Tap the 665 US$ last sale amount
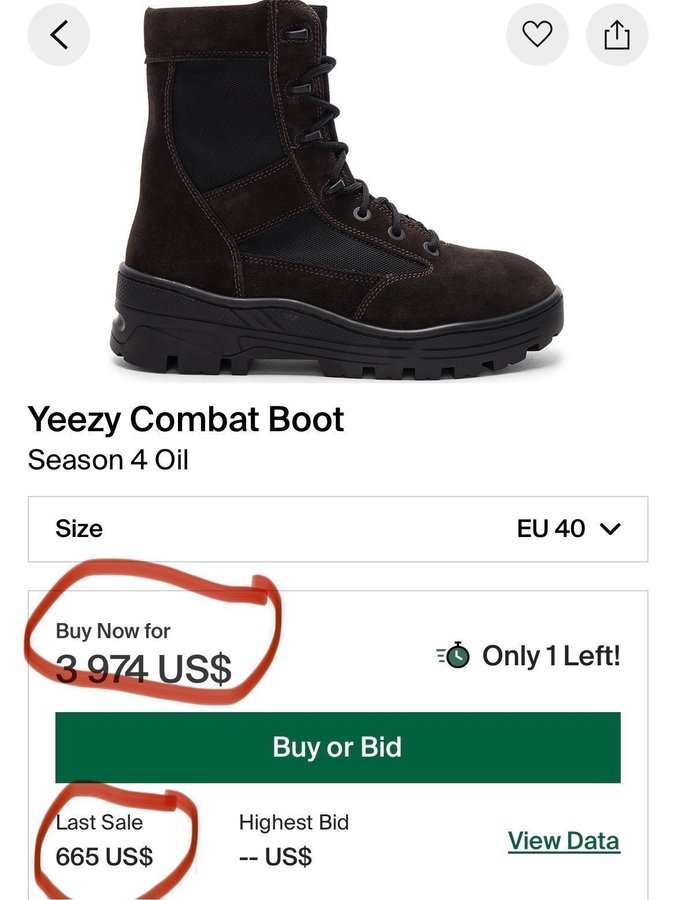The width and height of the screenshot is (675, 900). coord(104,857)
